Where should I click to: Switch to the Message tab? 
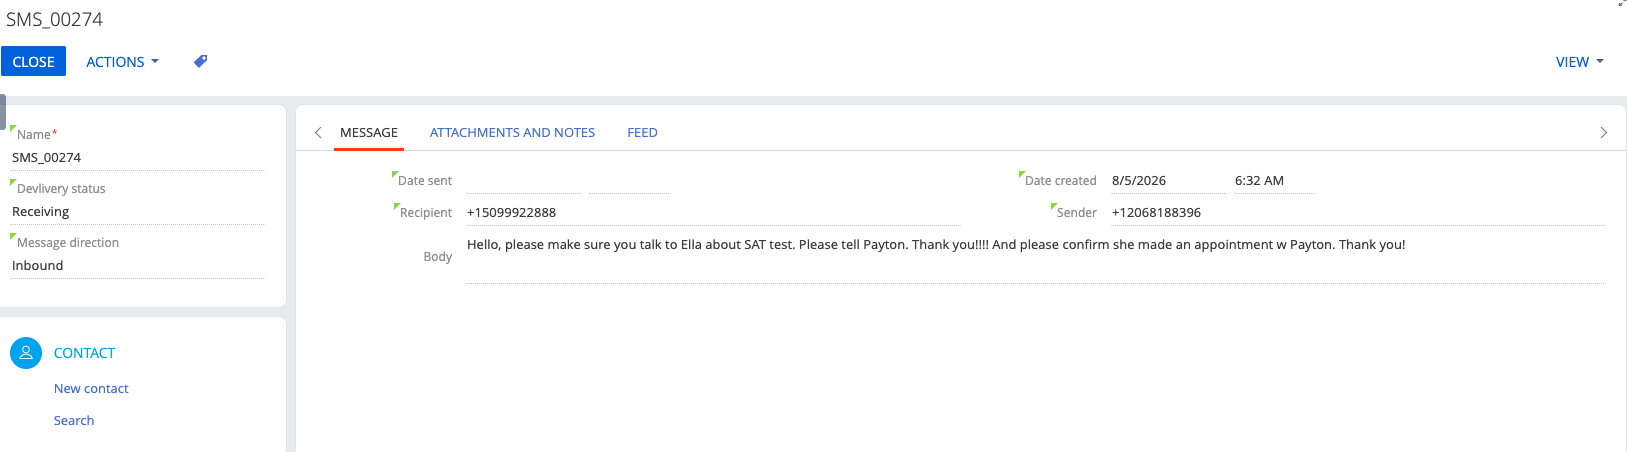(369, 133)
